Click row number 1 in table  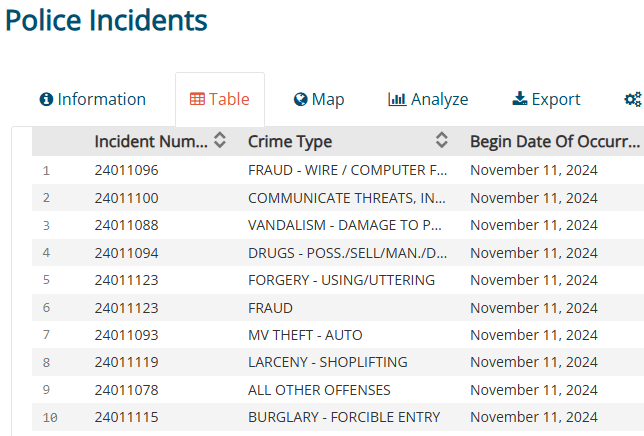click(x=46, y=170)
